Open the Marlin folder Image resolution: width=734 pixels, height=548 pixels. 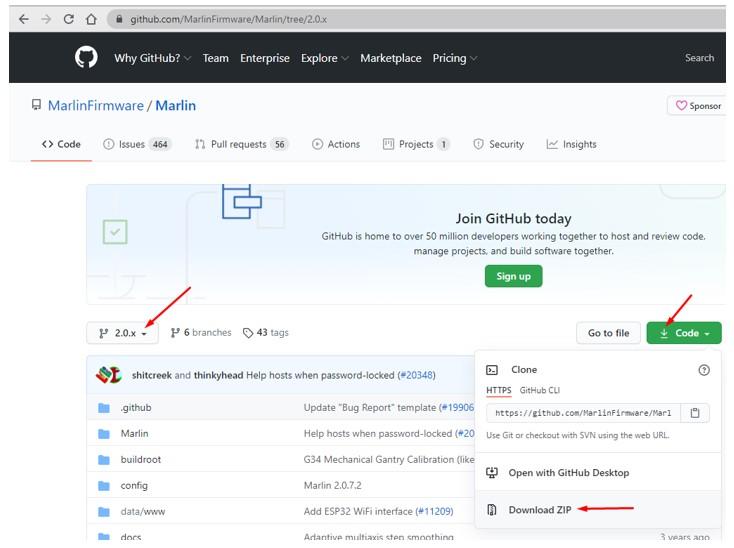pos(134,433)
